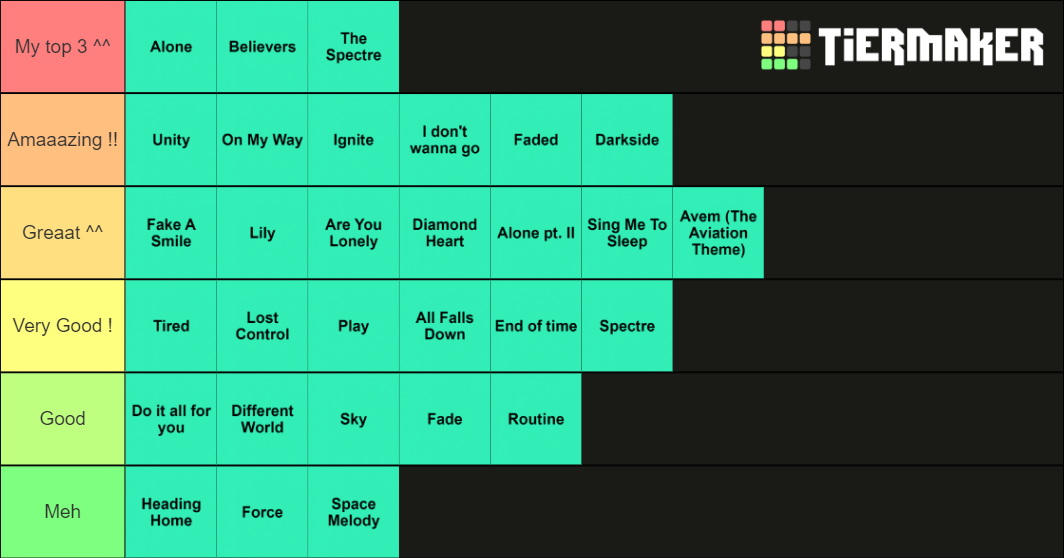
Task: Select the 'Routine' tile in Good tier
Action: [x=536, y=419]
